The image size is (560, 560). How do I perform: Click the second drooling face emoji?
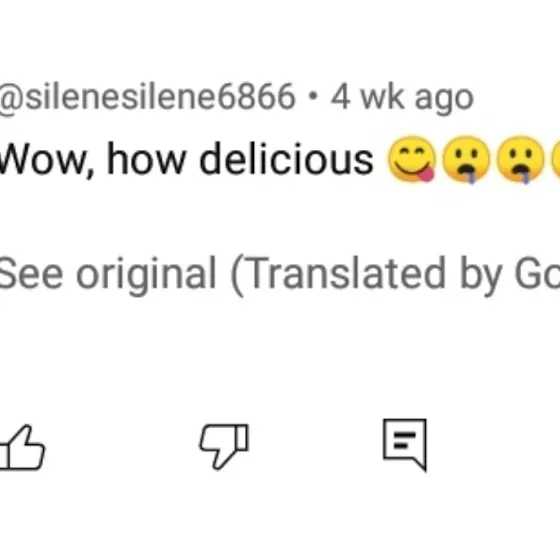point(521,159)
